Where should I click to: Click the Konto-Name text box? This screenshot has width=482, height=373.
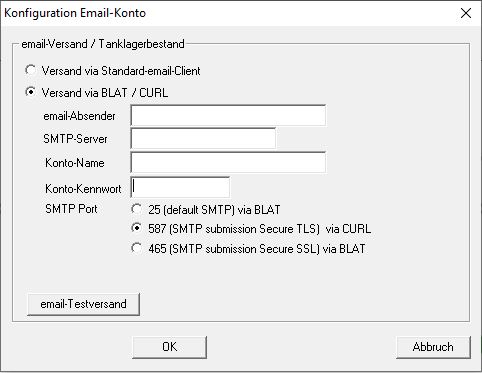[228, 162]
